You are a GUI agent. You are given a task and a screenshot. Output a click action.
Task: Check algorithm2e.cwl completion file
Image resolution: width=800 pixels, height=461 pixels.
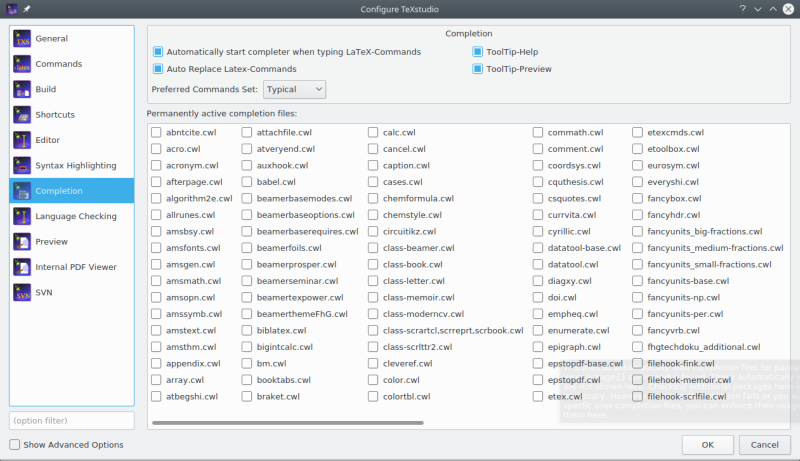point(156,198)
